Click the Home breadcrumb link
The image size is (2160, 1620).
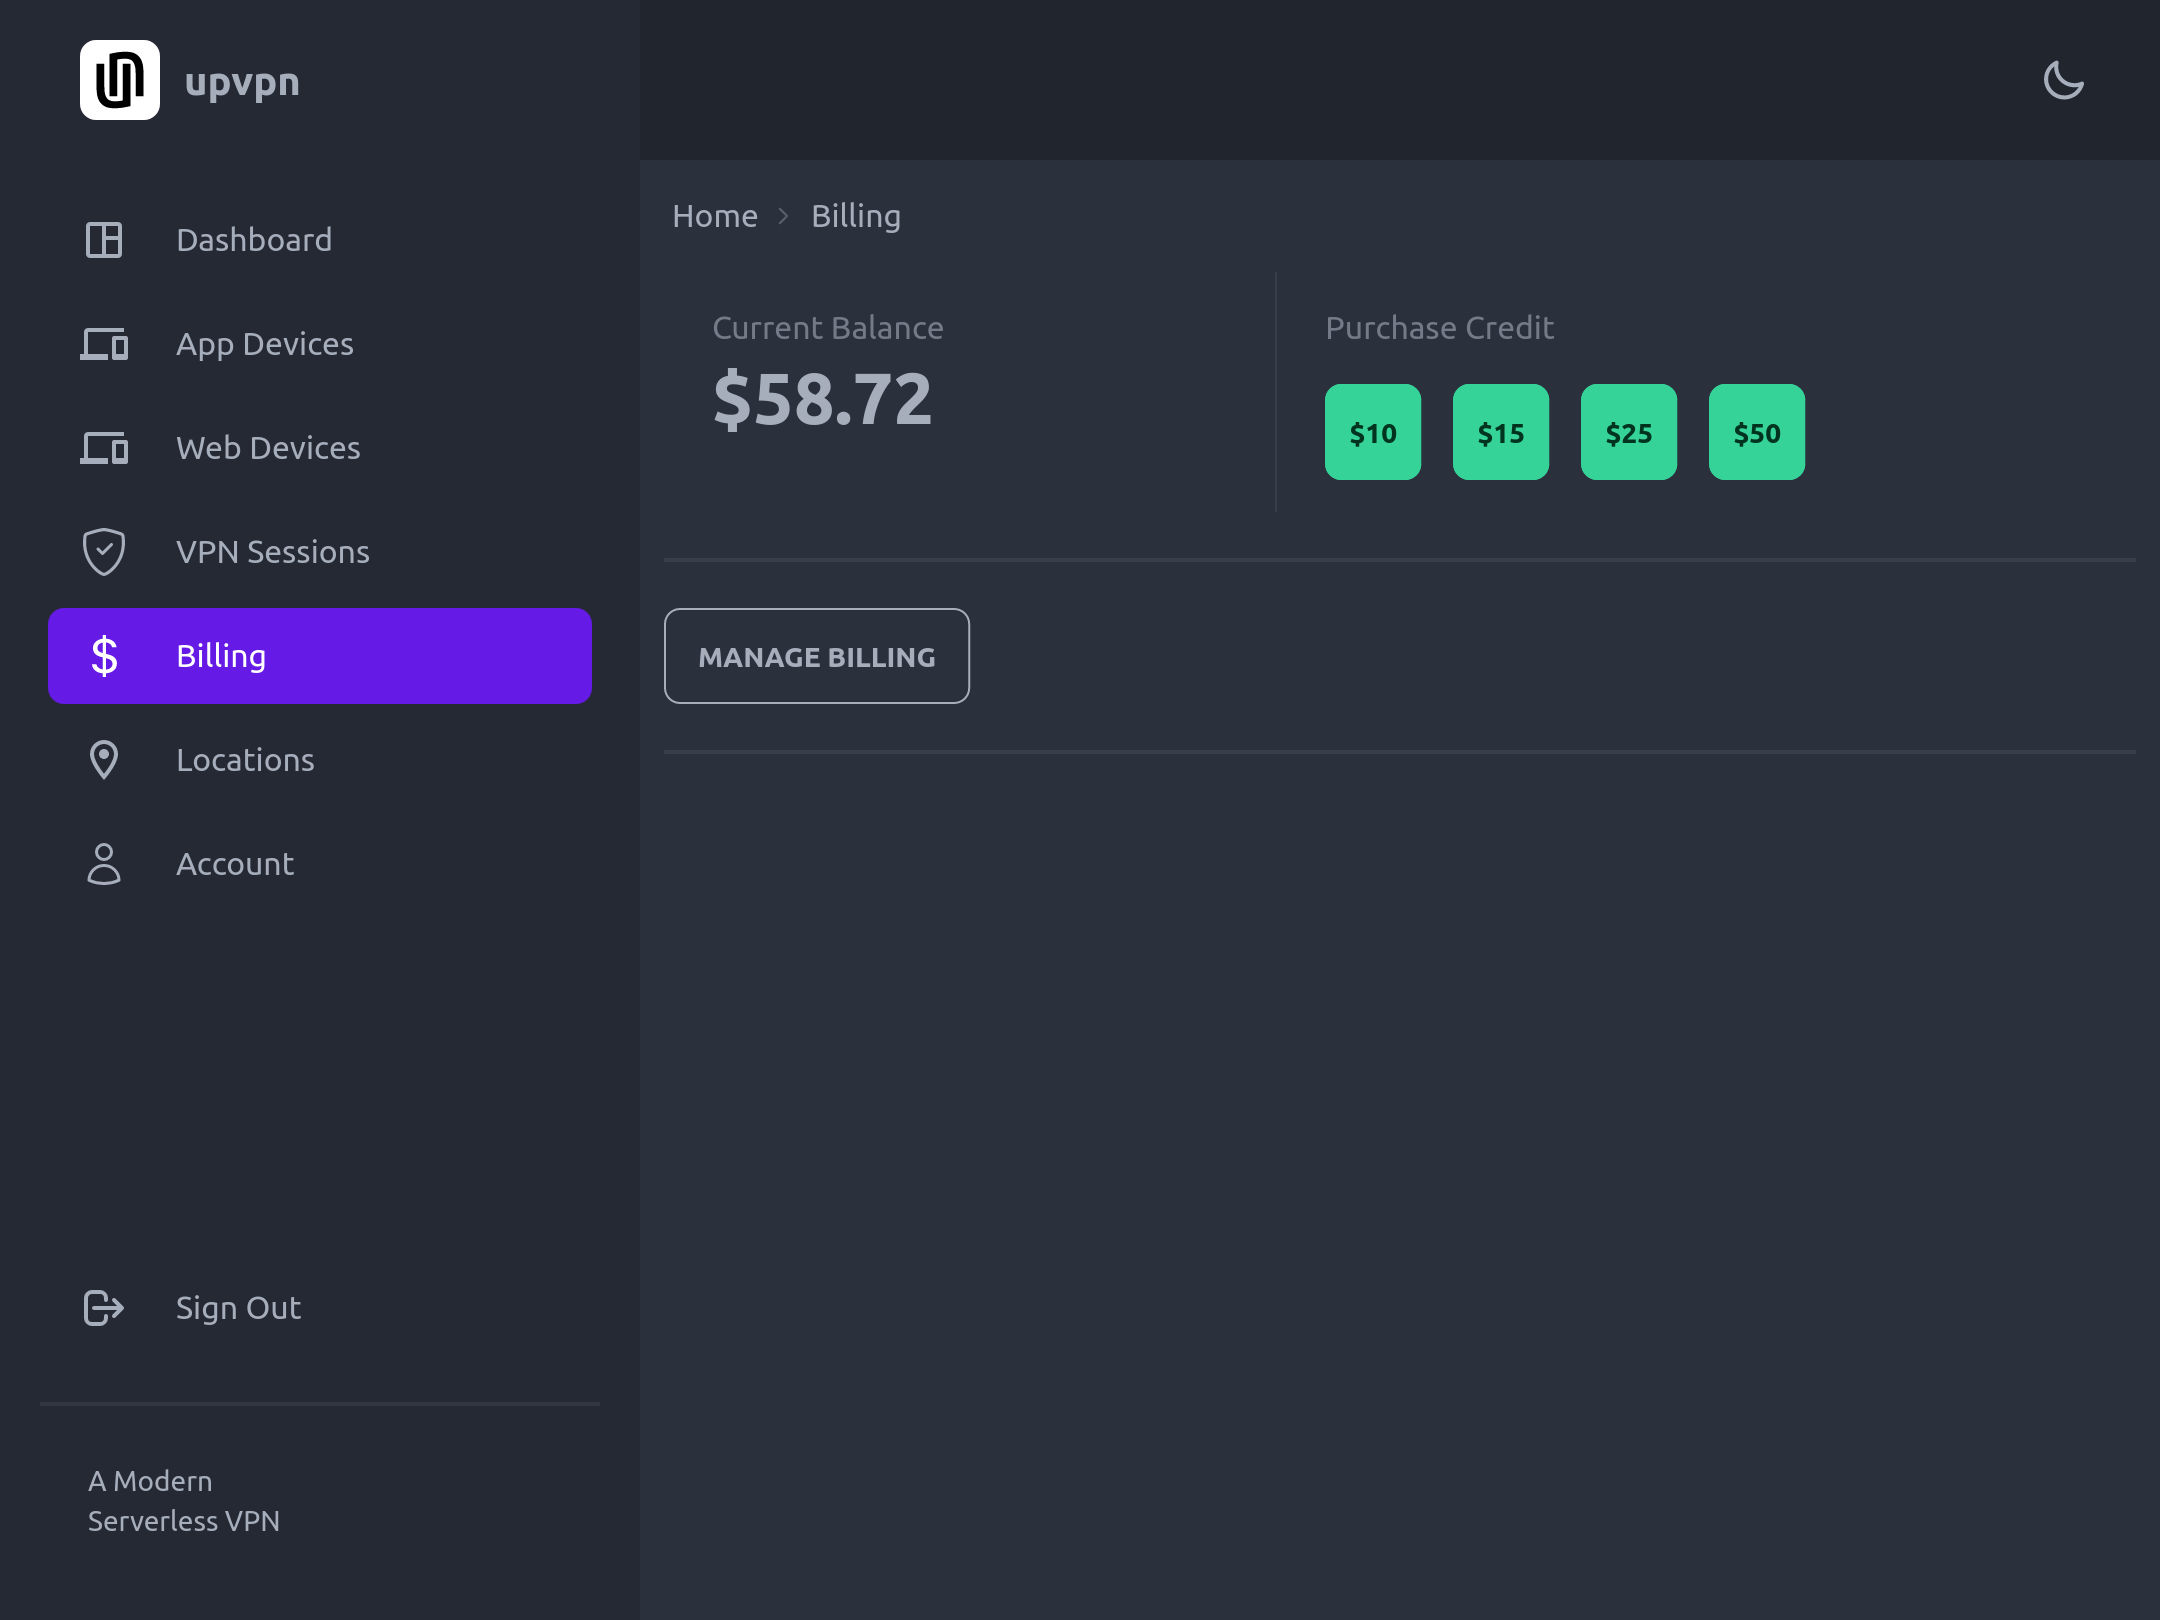pyautogui.click(x=714, y=216)
